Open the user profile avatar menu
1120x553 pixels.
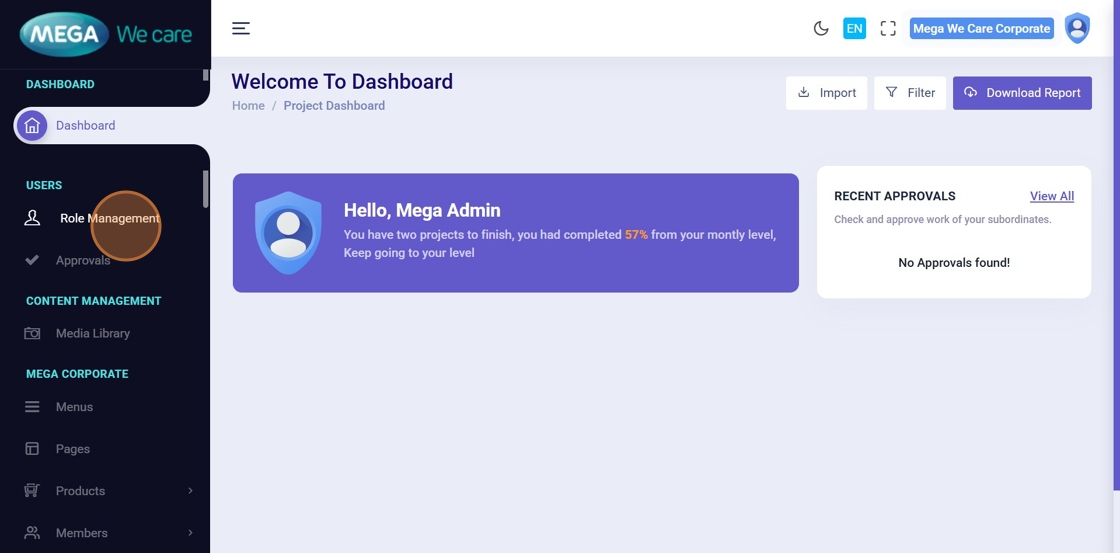[x=1077, y=28]
